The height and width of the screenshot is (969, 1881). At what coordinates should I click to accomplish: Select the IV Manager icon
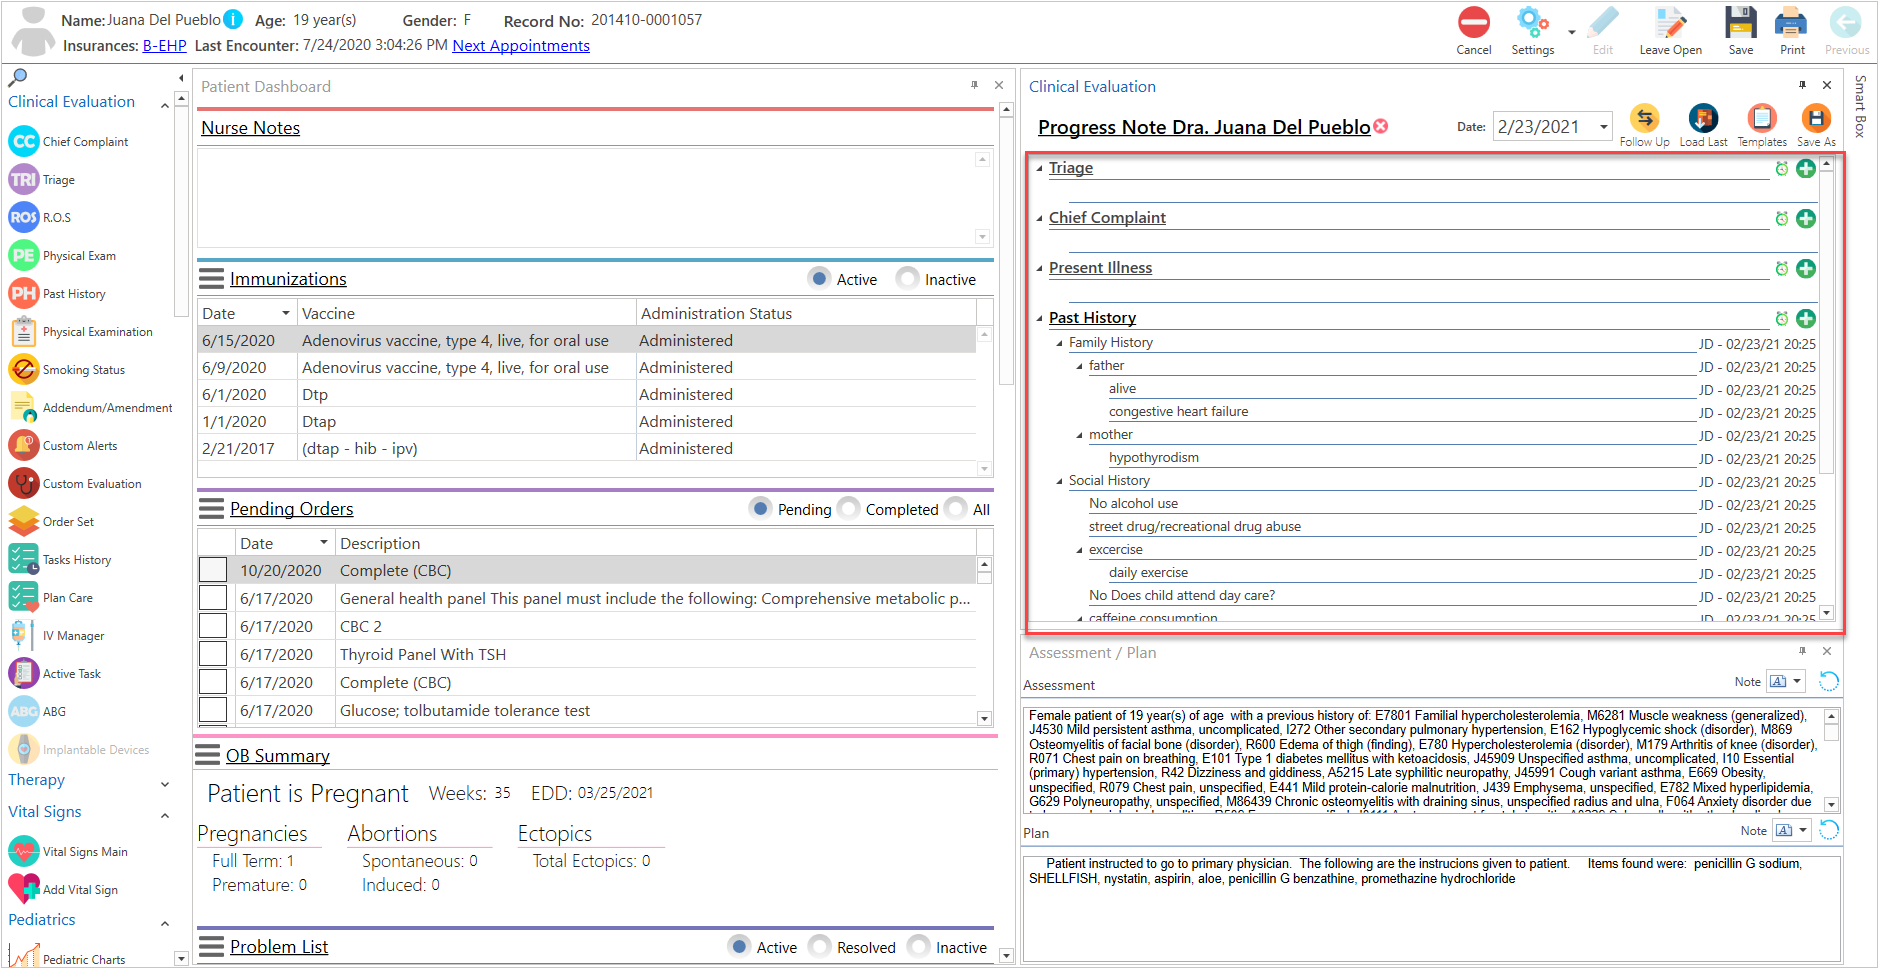tap(23, 634)
